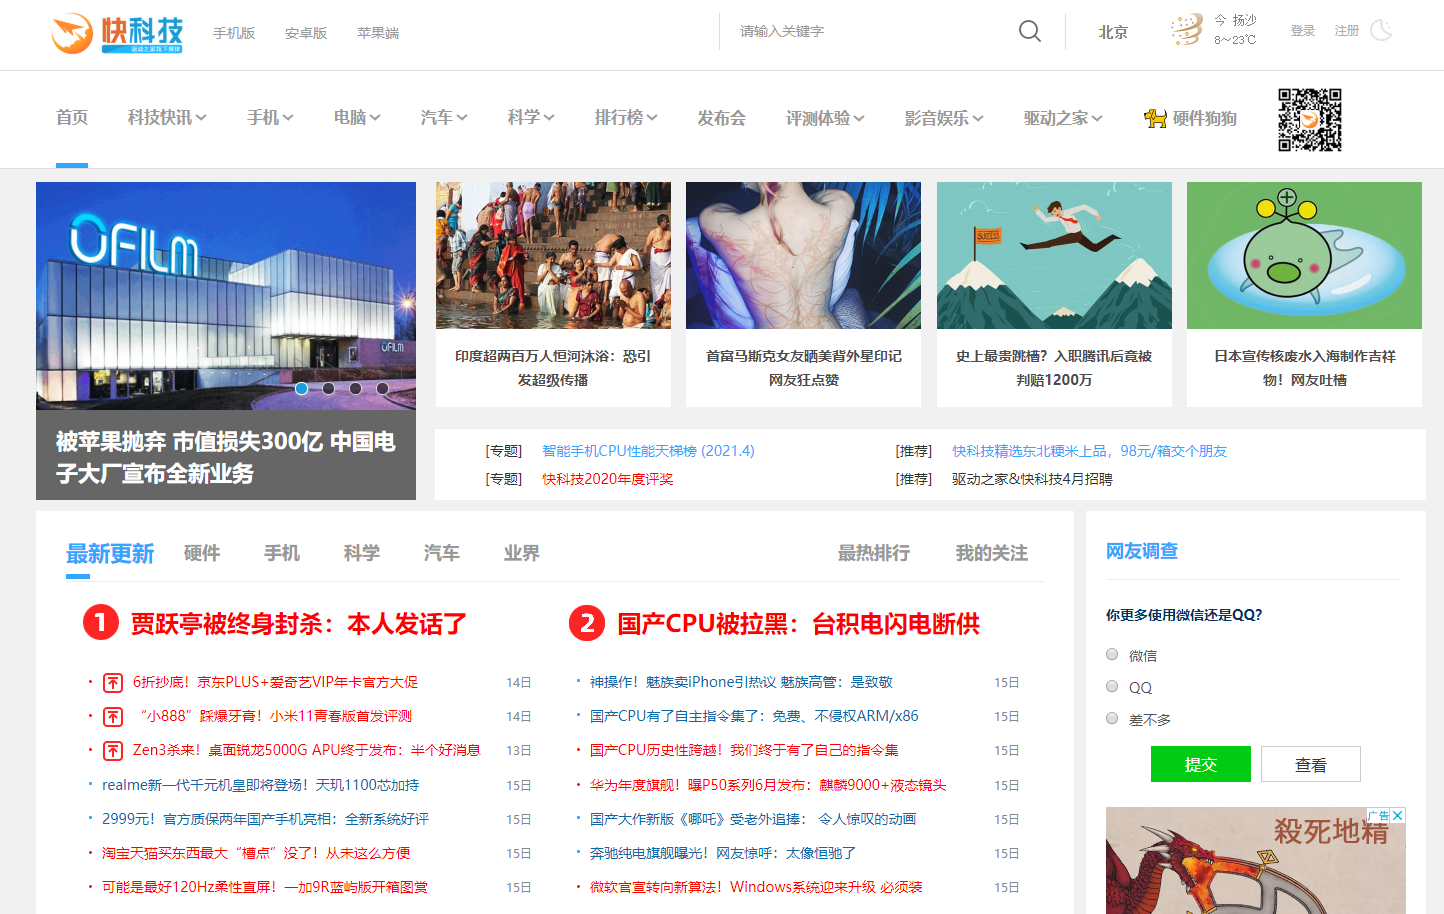Toggle night mode moon icon
1444x914 pixels.
coord(1381,30)
